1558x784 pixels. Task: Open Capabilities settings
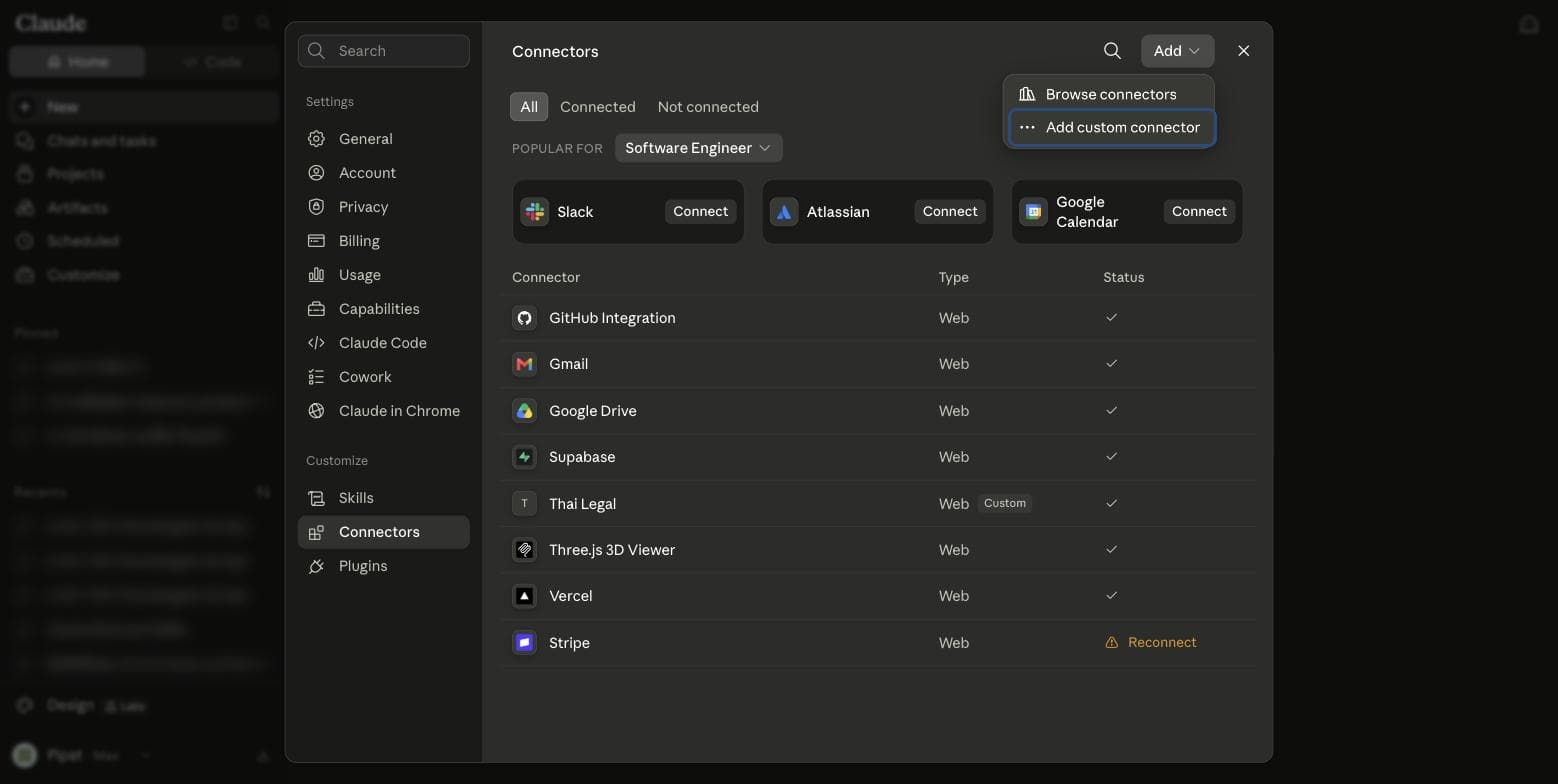coord(383,309)
